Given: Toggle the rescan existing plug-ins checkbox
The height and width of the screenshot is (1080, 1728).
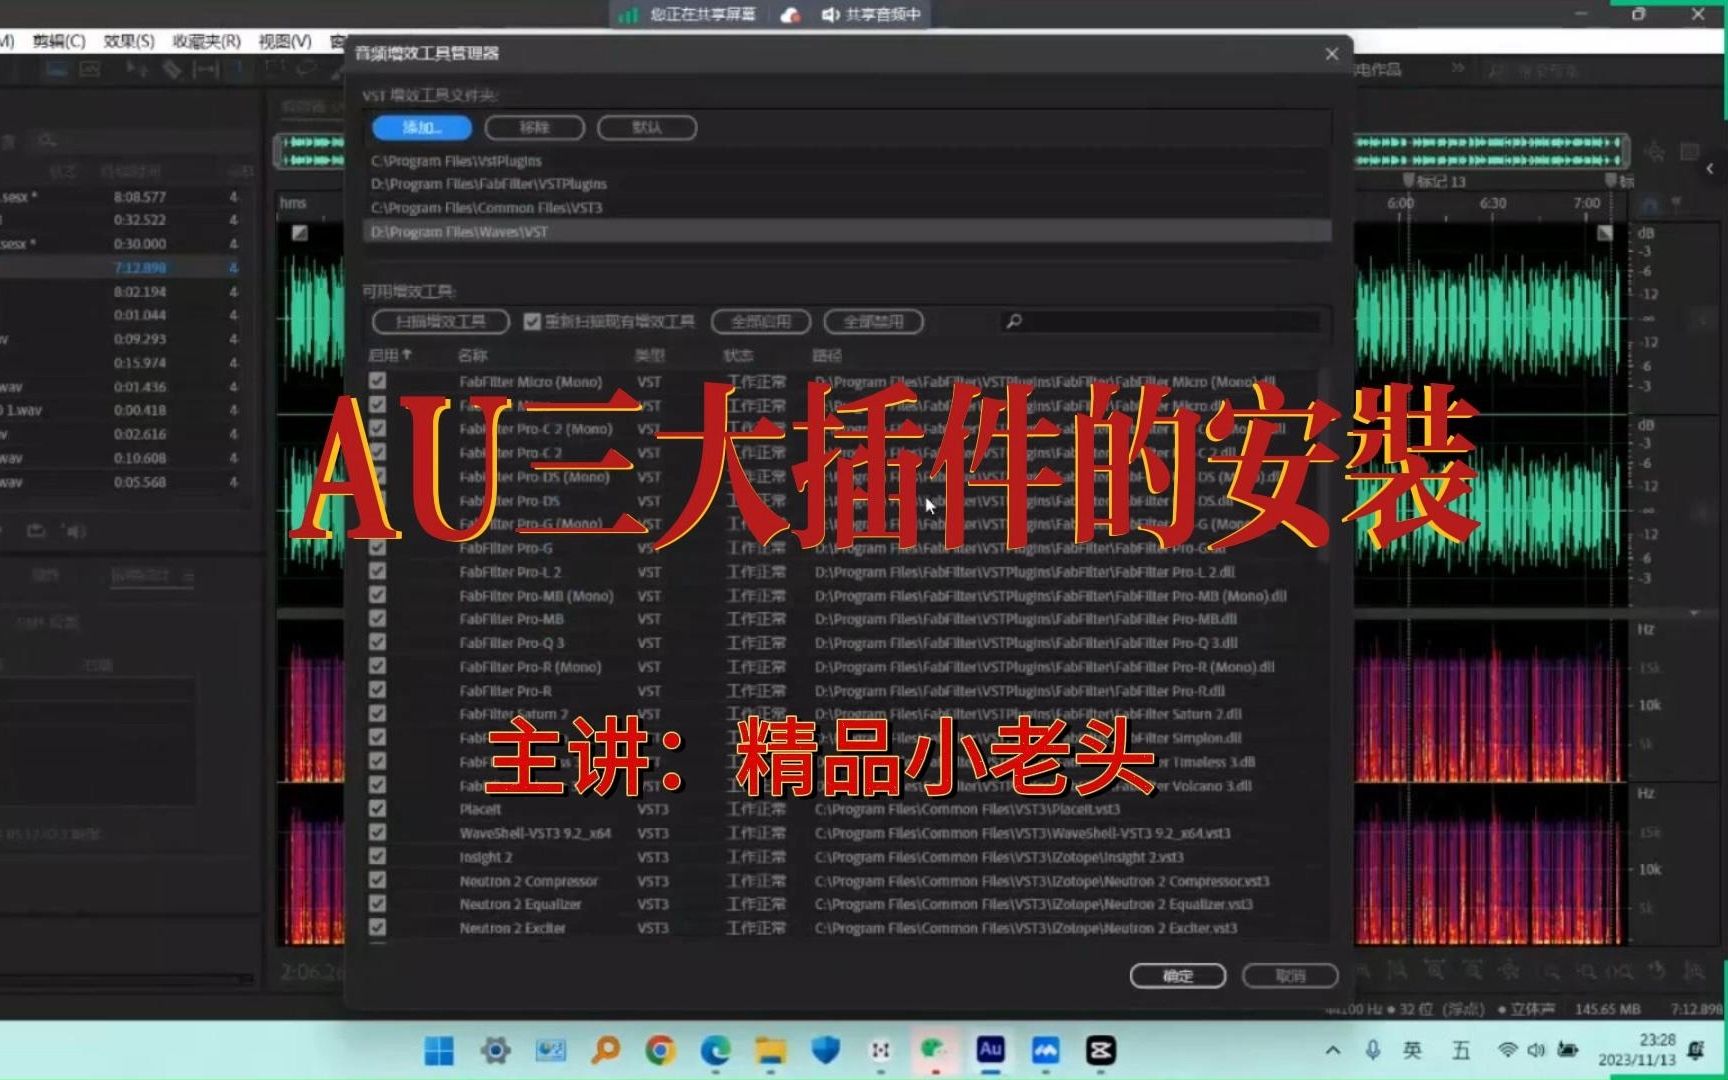Looking at the screenshot, I should click(532, 321).
